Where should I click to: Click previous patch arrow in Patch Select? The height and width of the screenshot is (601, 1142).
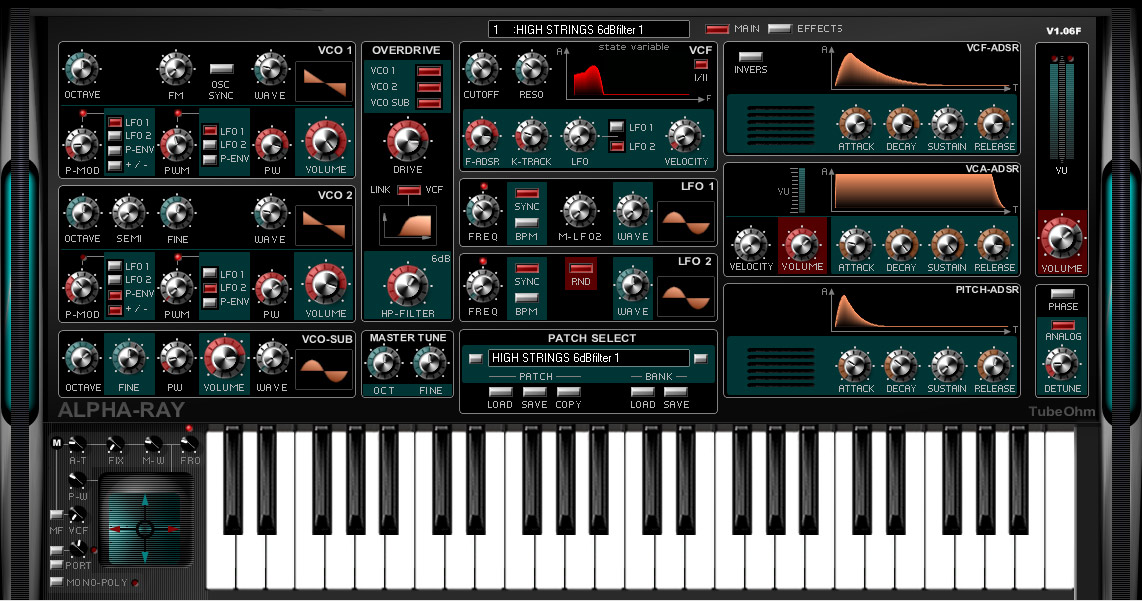click(476, 358)
